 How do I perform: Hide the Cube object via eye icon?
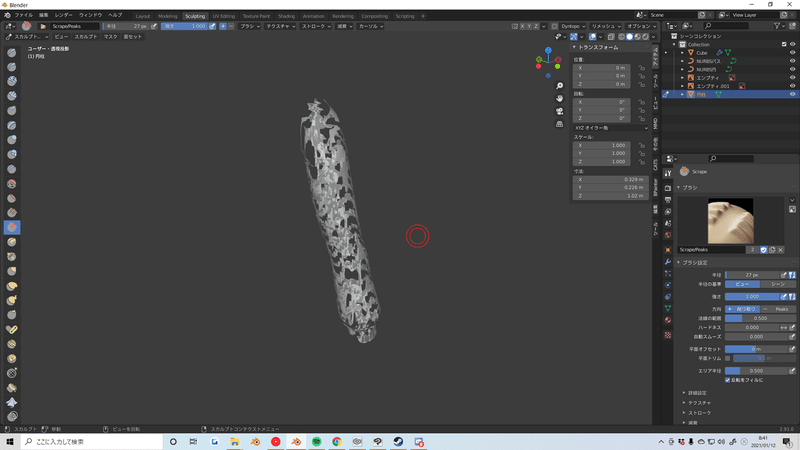(x=792, y=53)
